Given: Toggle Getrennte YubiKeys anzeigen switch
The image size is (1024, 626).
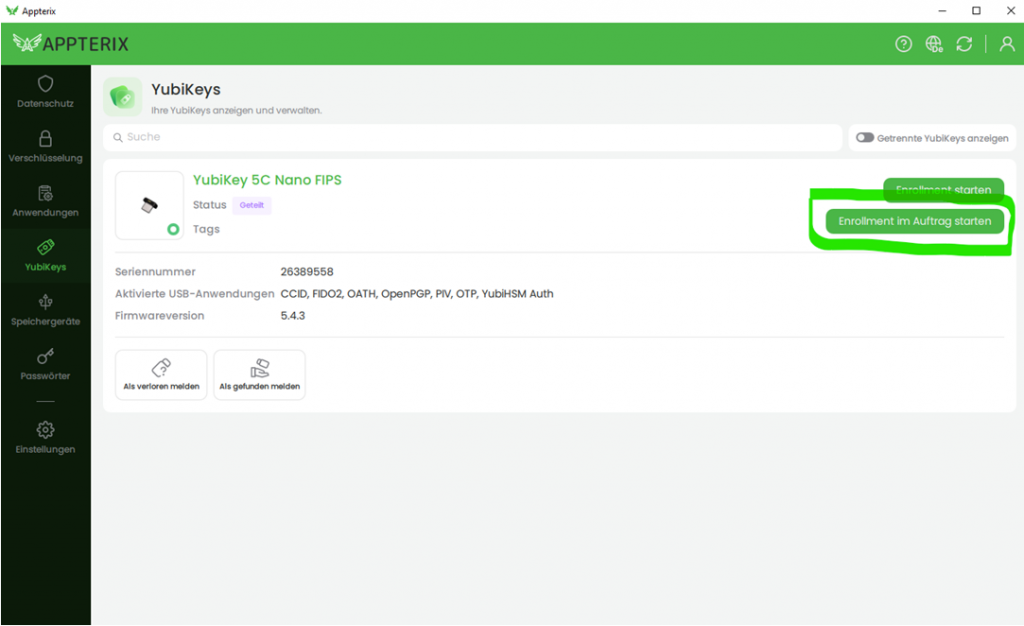Looking at the screenshot, I should [x=865, y=138].
